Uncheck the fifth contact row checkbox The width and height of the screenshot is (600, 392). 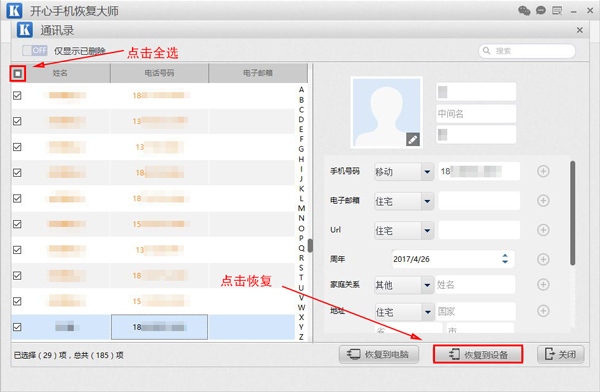point(17,198)
